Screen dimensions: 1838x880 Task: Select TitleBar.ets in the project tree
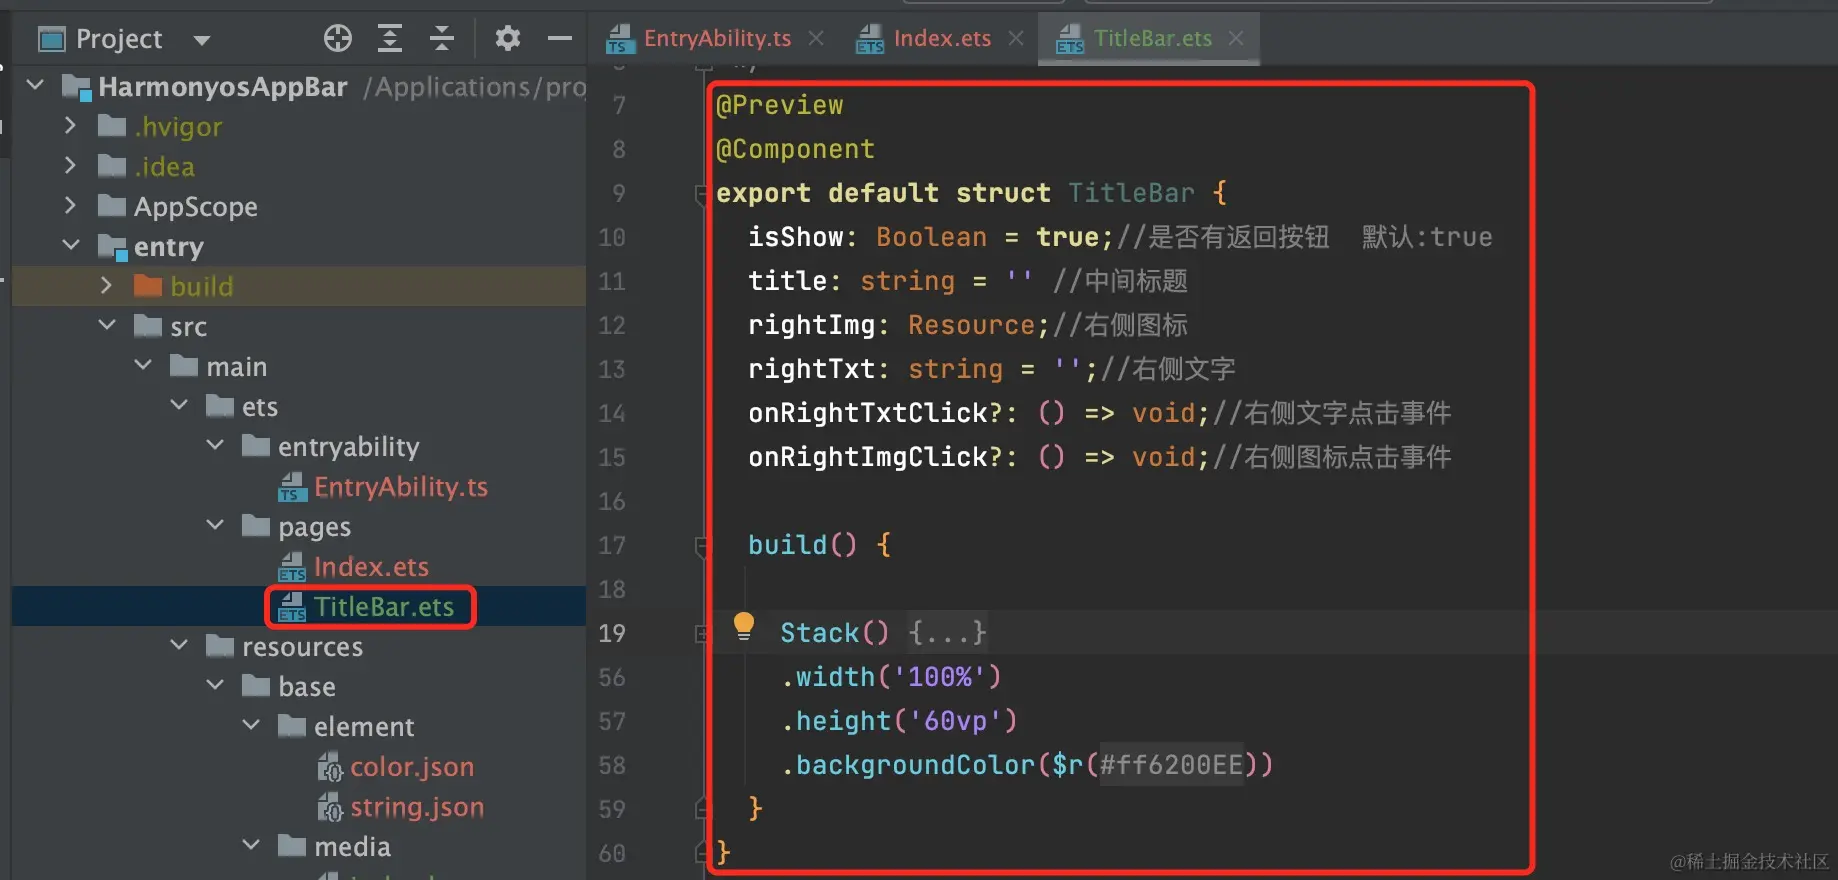[384, 607]
